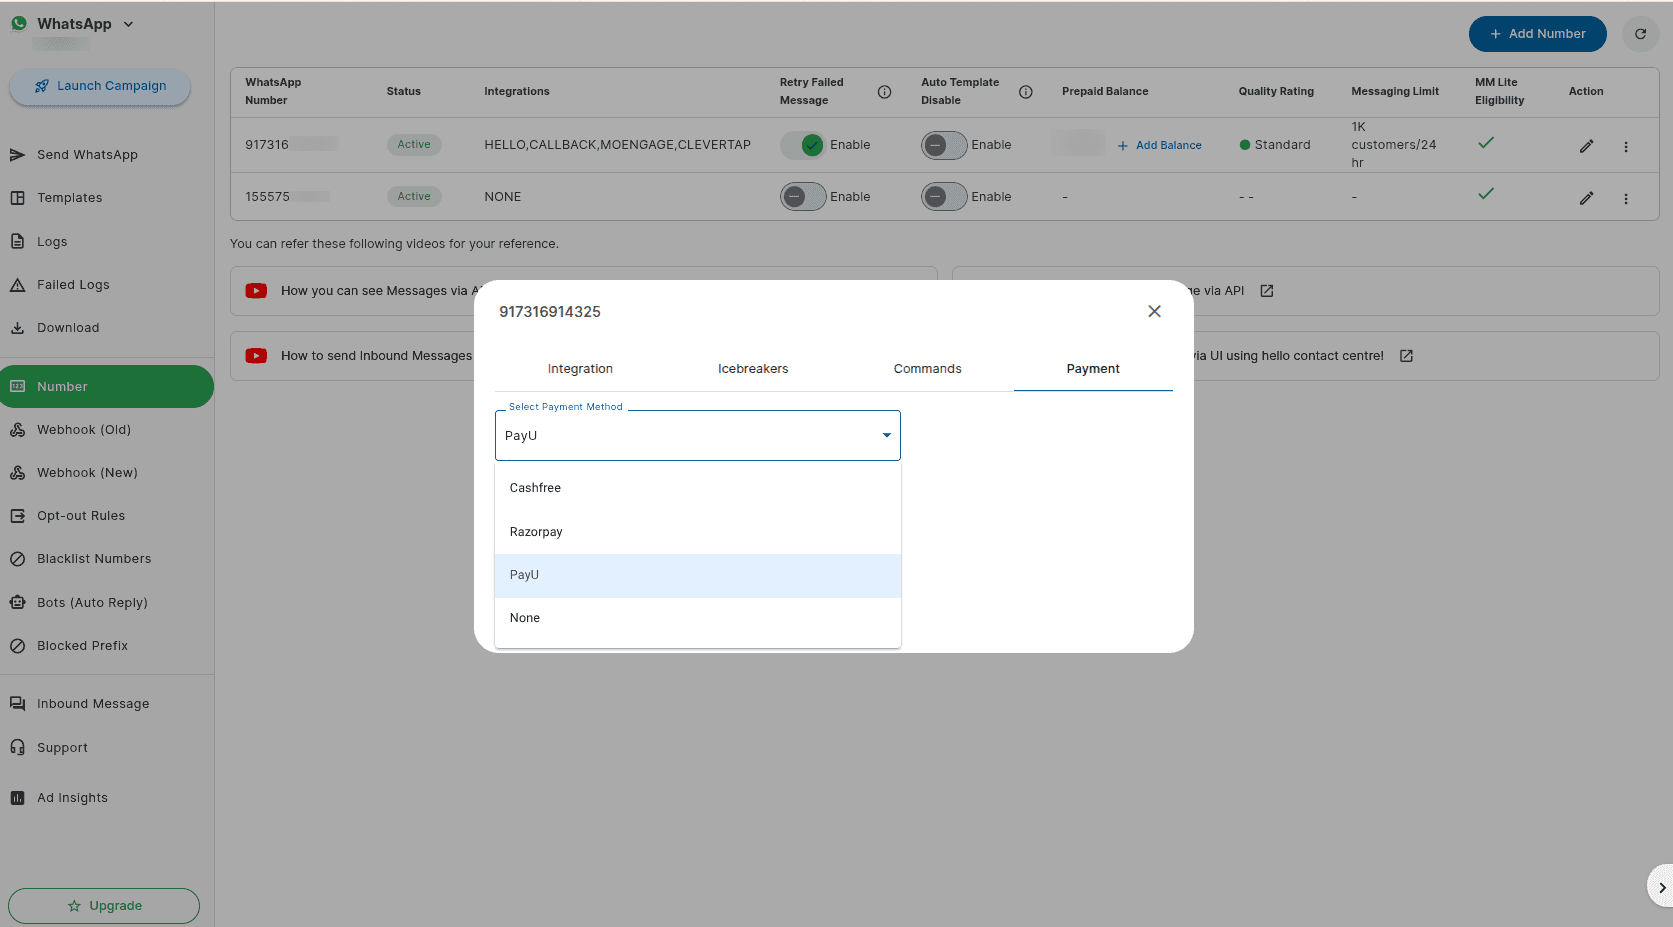Toggle Retry Failed Message for 155575 row

[803, 197]
